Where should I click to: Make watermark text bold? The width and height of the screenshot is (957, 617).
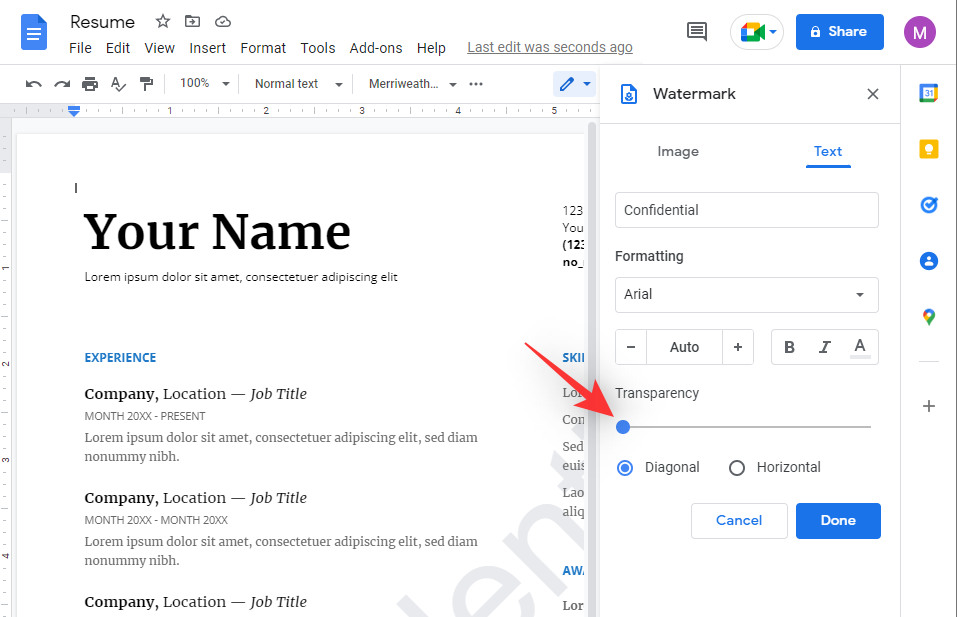pos(789,347)
